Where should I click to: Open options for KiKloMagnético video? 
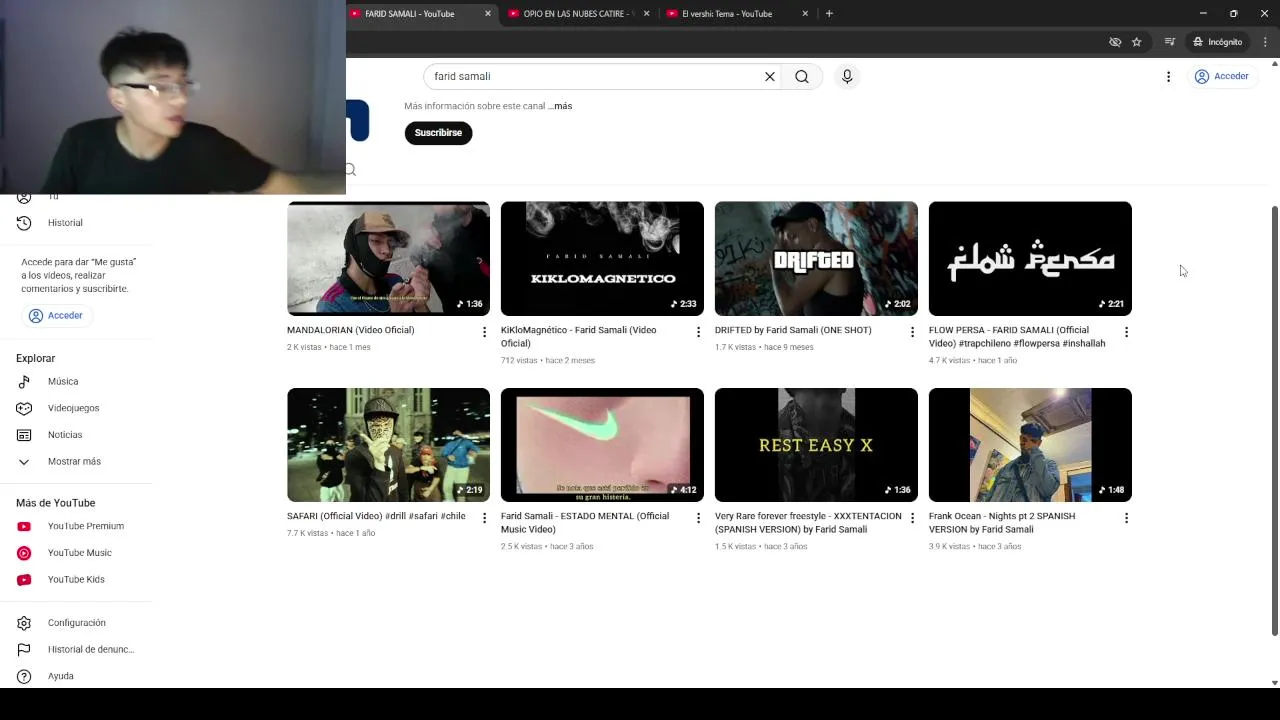[x=698, y=332]
